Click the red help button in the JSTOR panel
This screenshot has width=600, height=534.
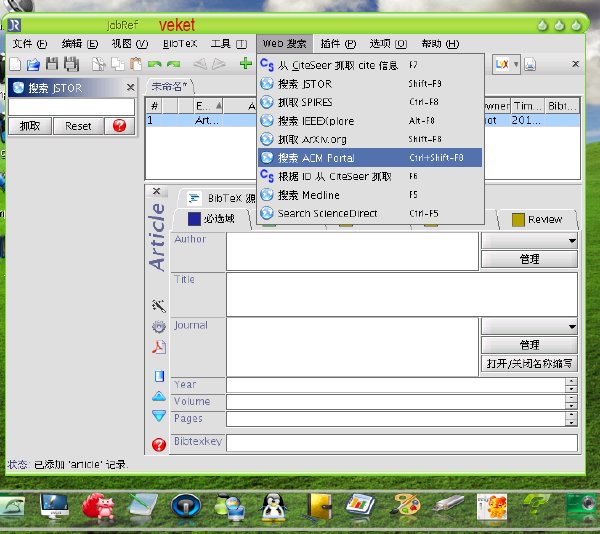coord(119,126)
